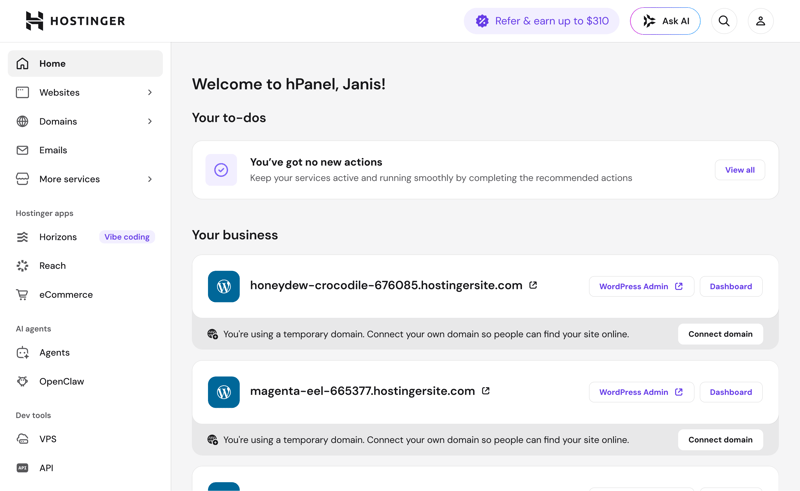
Task: Click the Hostinger logo
Action: [x=76, y=21]
